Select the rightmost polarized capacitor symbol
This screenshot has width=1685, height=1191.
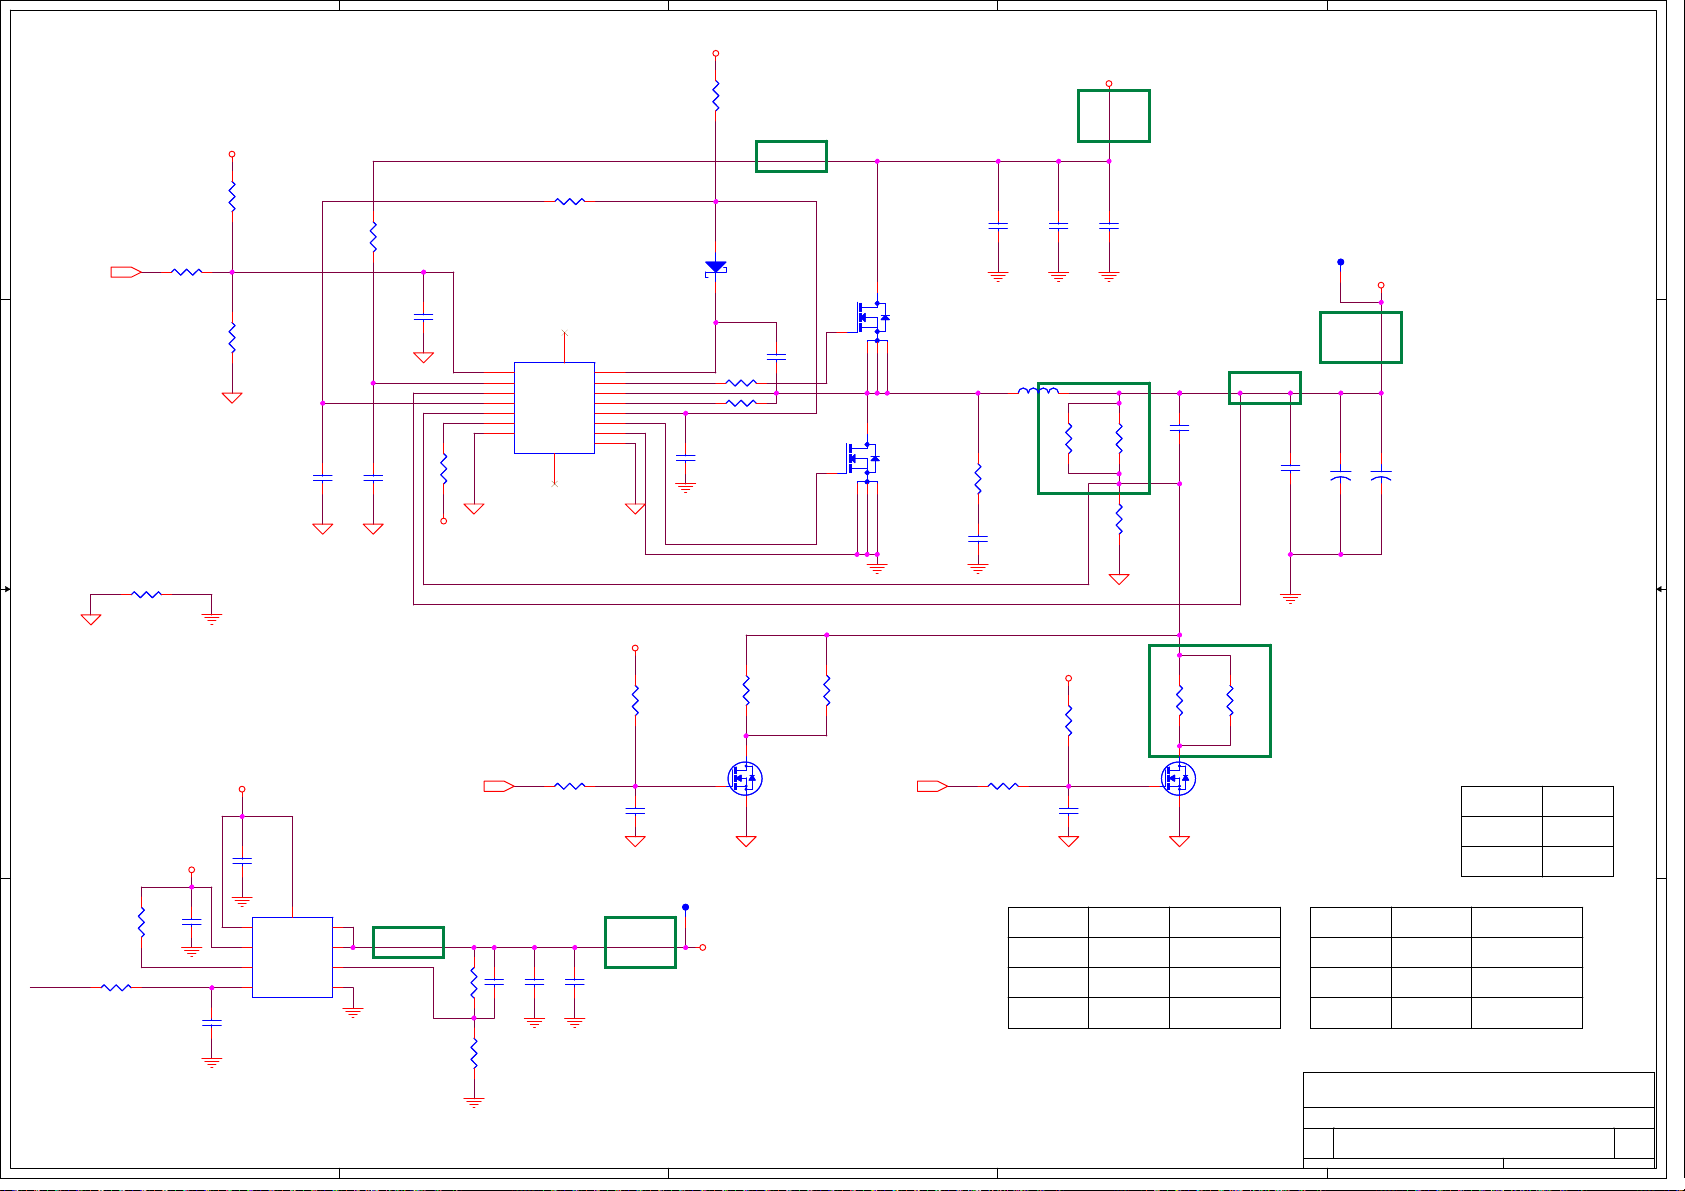(1381, 476)
